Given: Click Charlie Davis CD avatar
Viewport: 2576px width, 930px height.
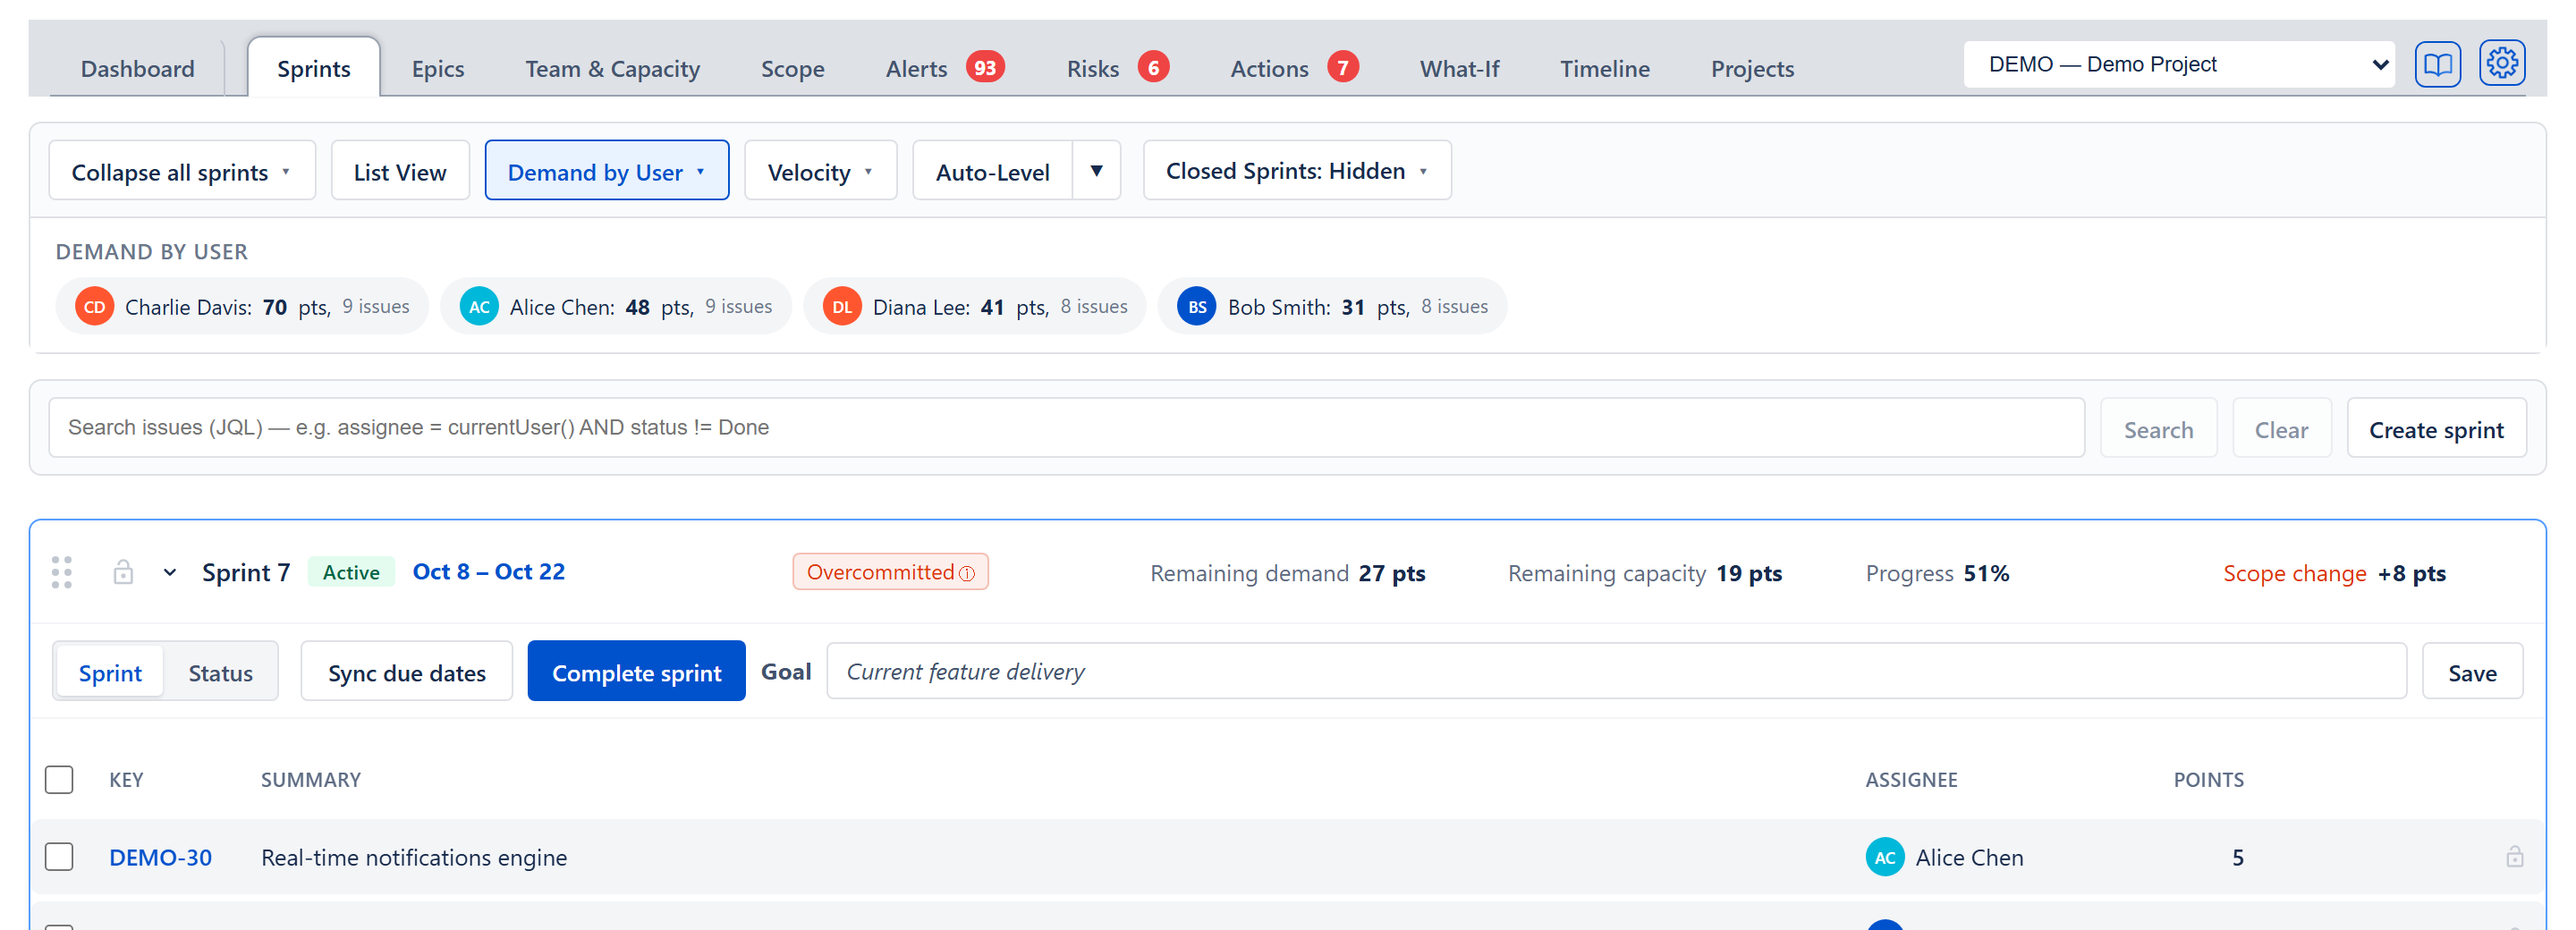Looking at the screenshot, I should coord(95,307).
